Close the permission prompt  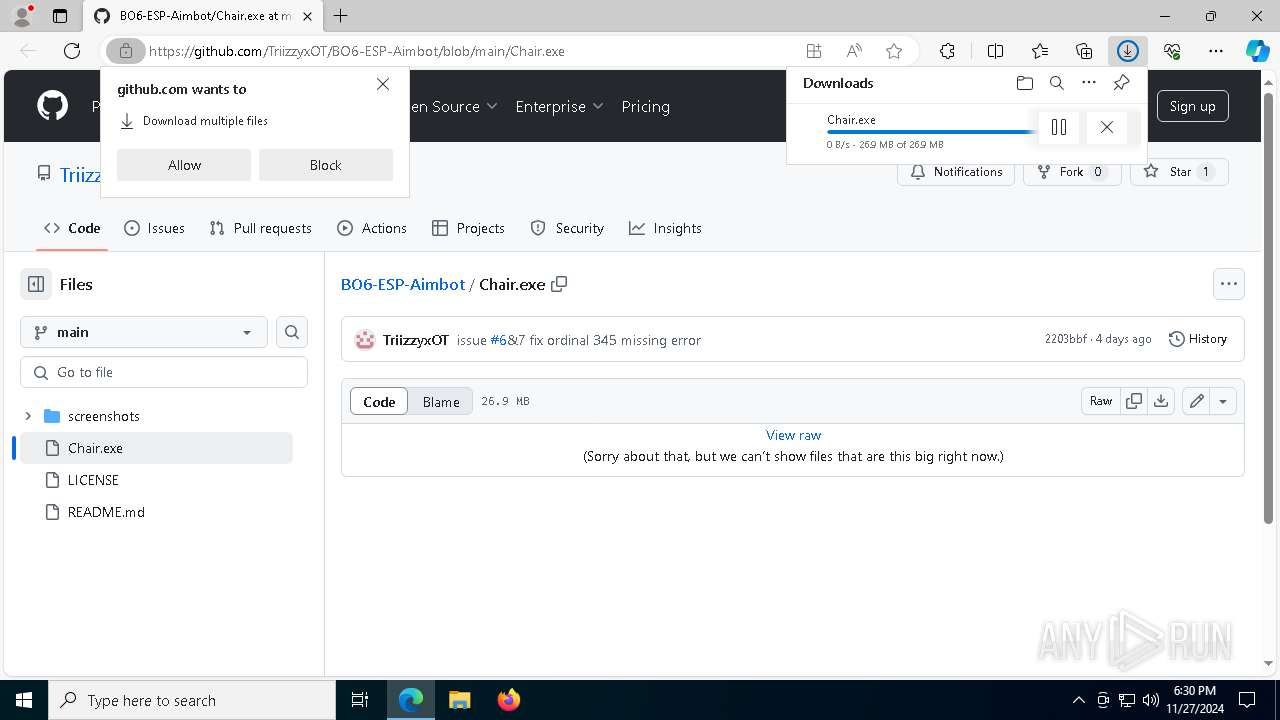tap(383, 84)
